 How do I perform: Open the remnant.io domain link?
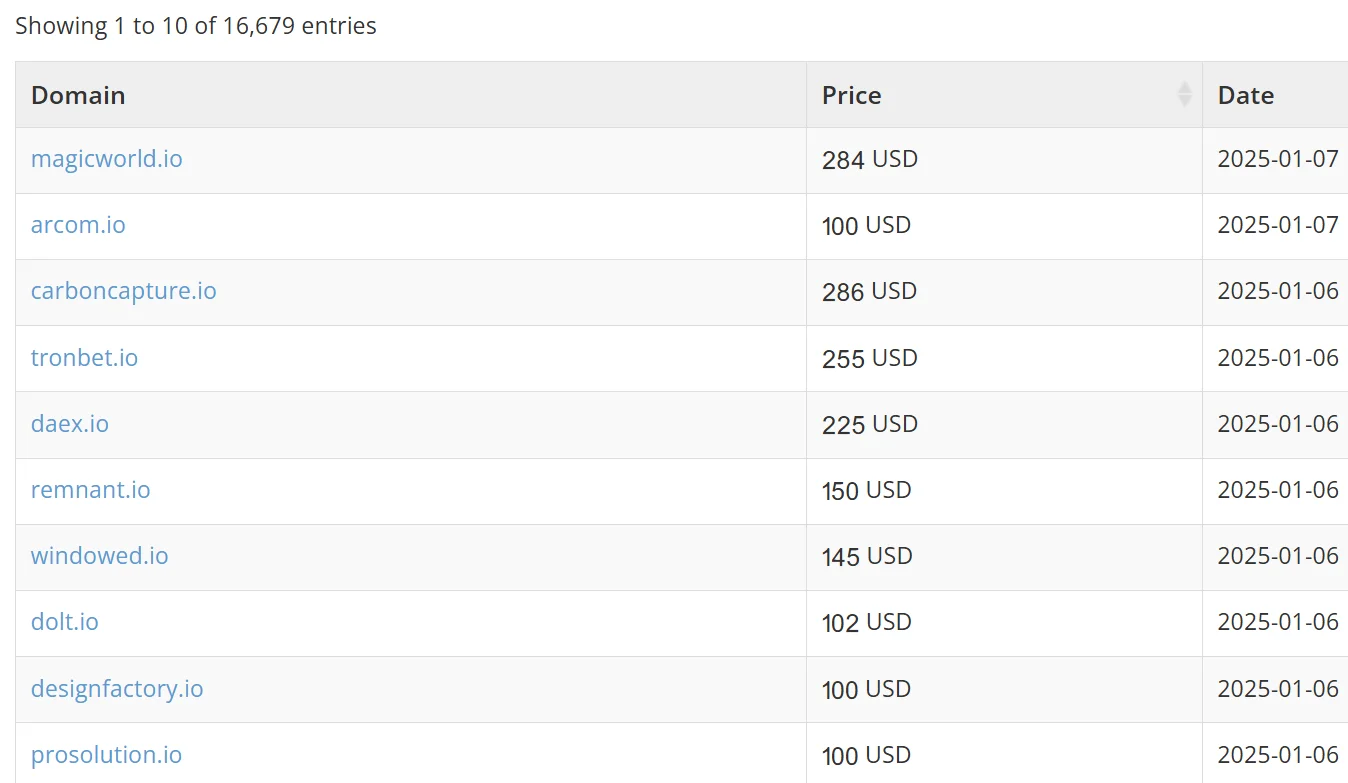91,489
